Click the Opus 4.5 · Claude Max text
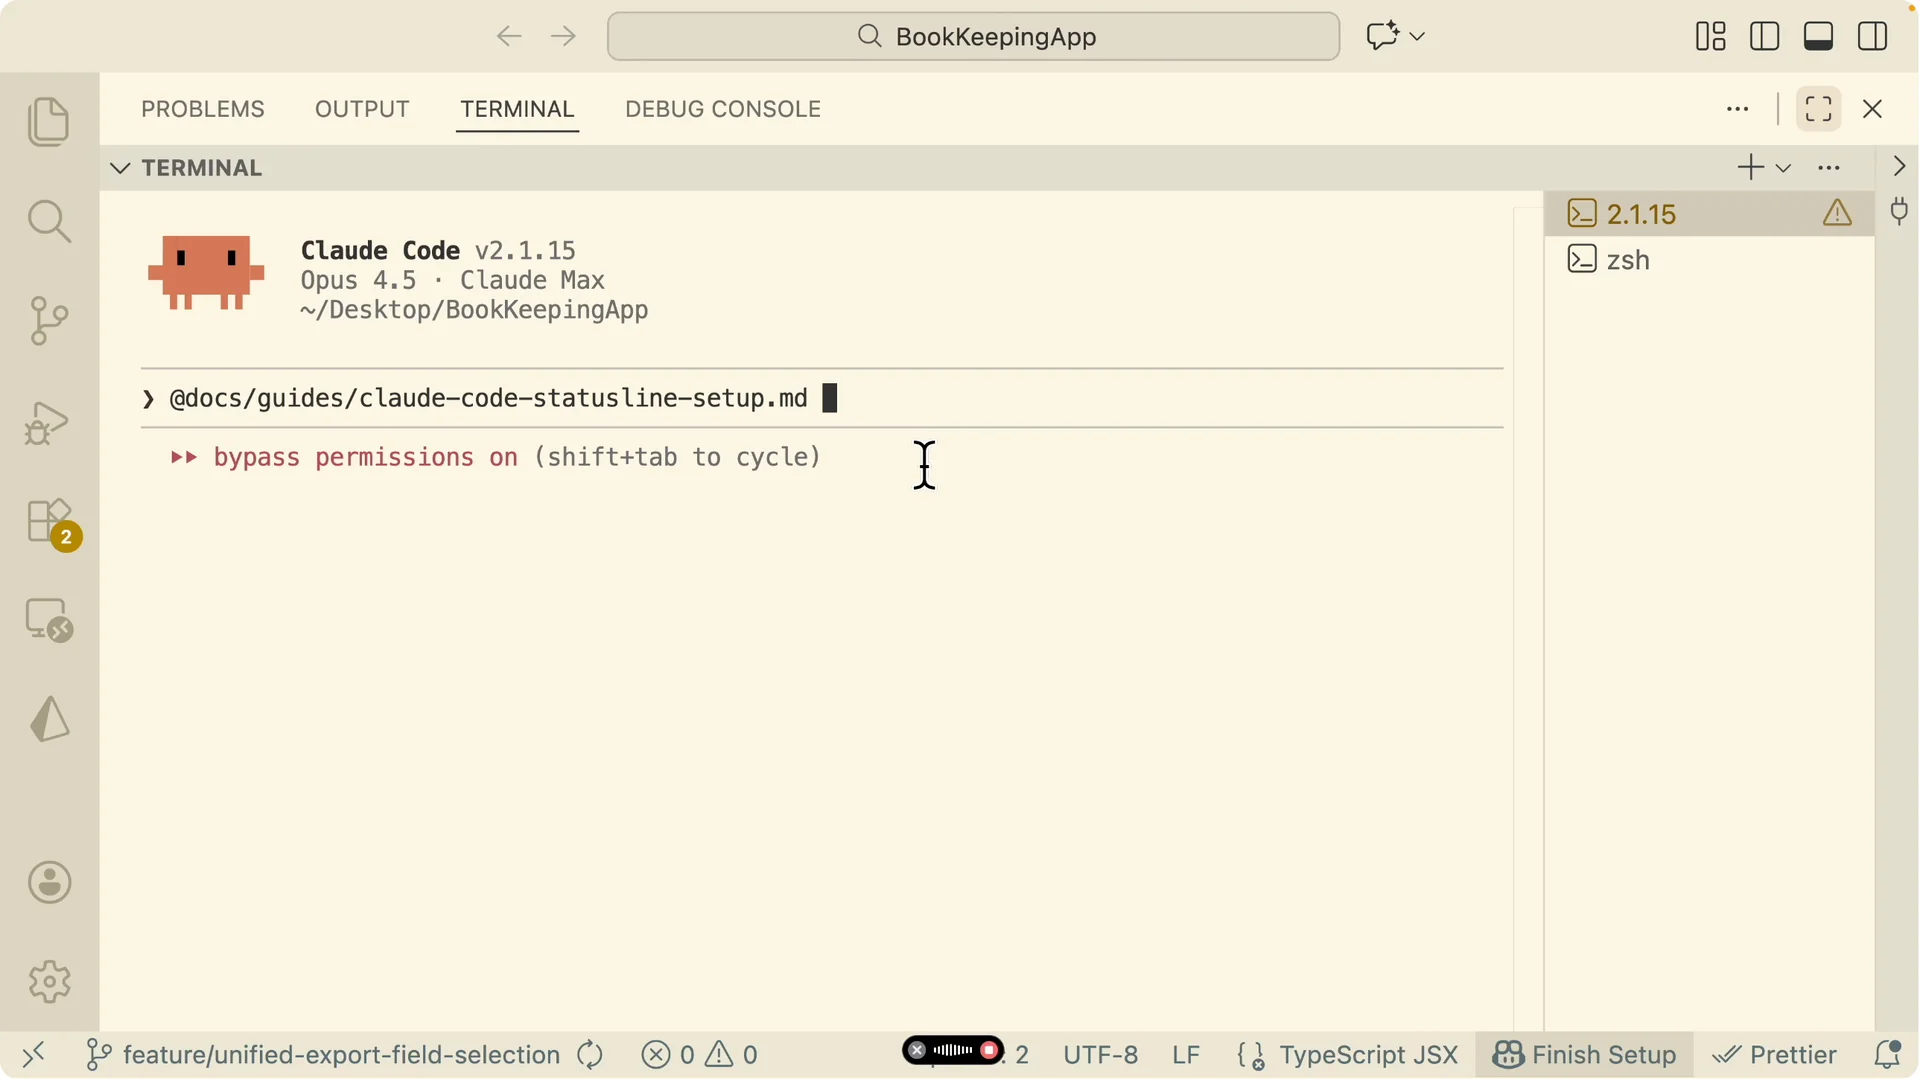The width and height of the screenshot is (1920, 1079). [x=452, y=281]
